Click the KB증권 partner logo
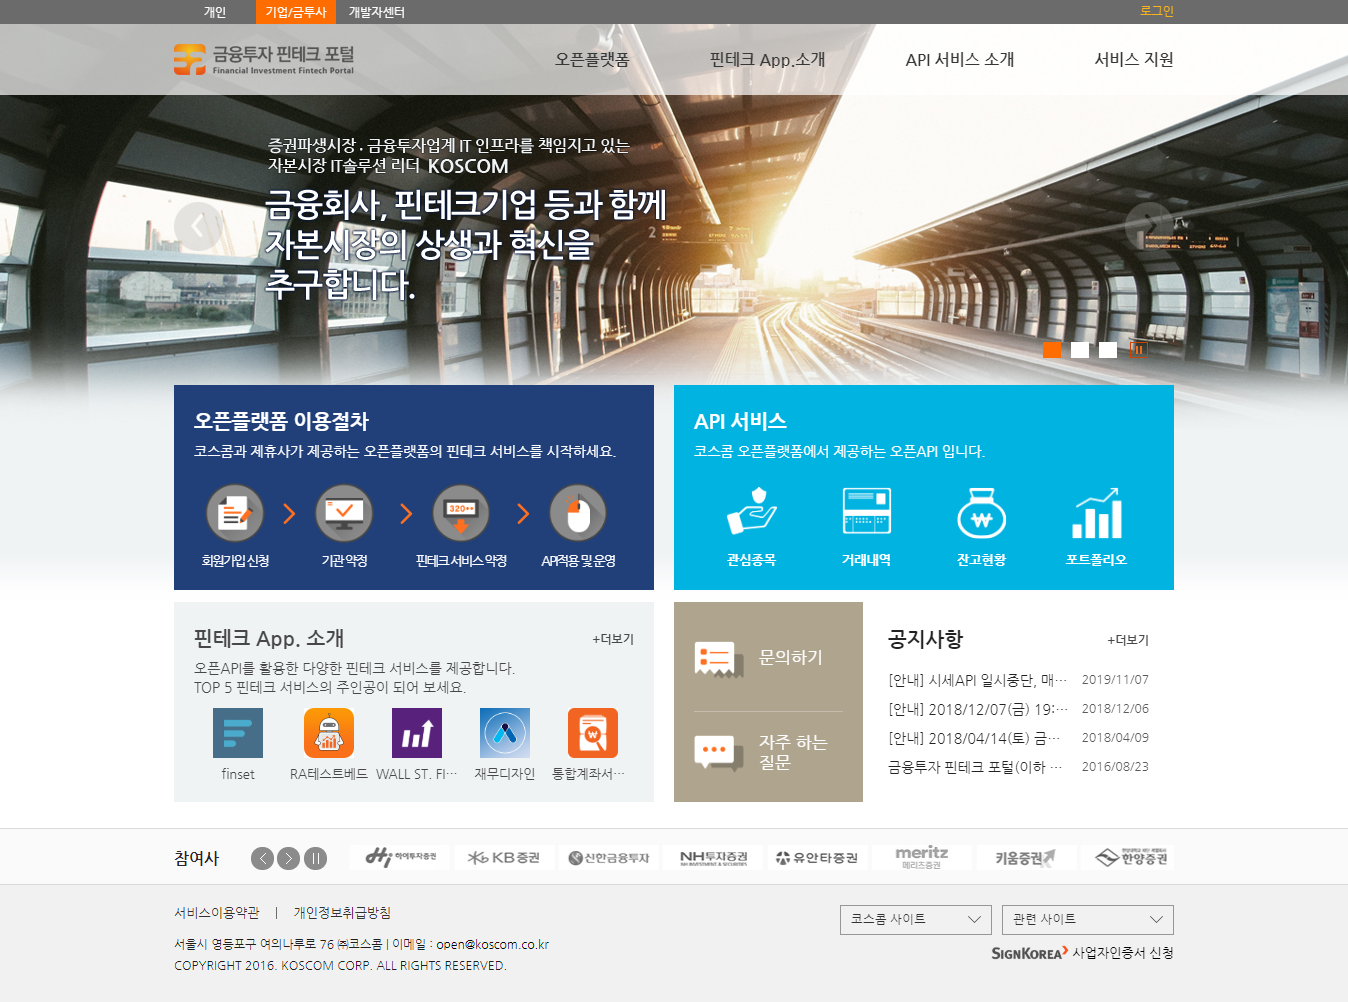Image resolution: width=1348 pixels, height=1002 pixels. (504, 858)
